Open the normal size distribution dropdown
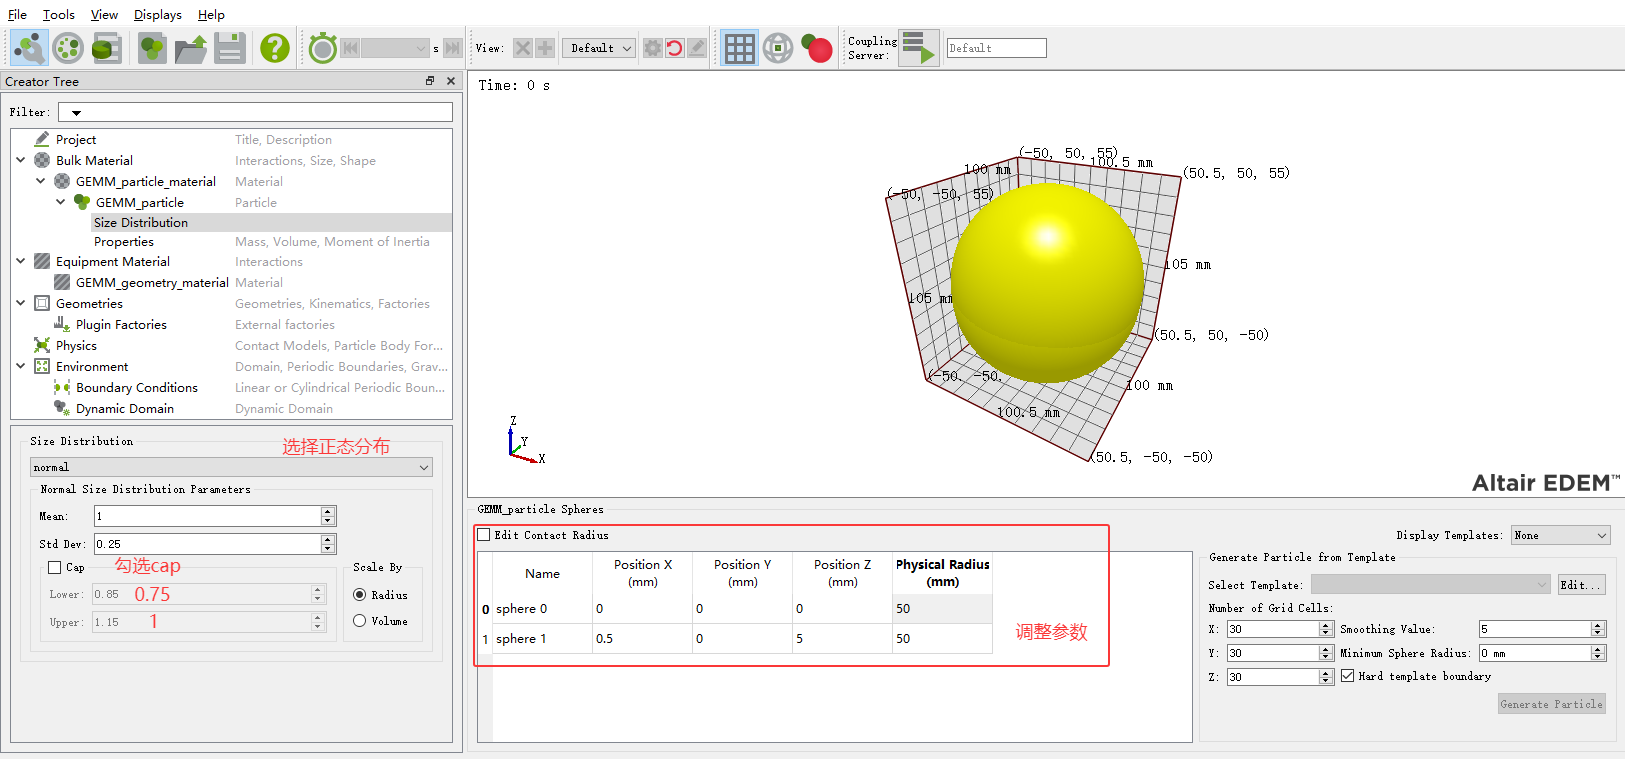Viewport: 1625px width, 759px height. (x=231, y=467)
